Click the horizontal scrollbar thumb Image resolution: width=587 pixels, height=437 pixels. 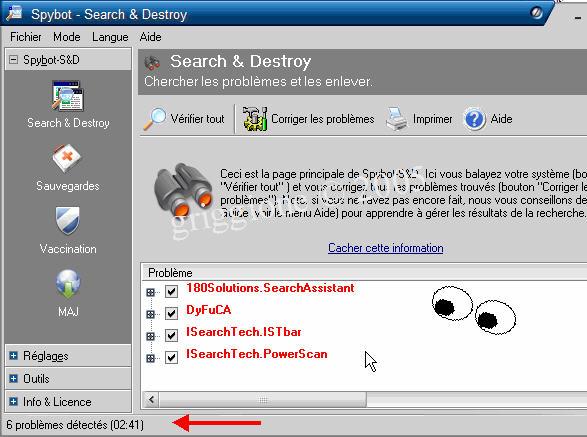point(263,400)
